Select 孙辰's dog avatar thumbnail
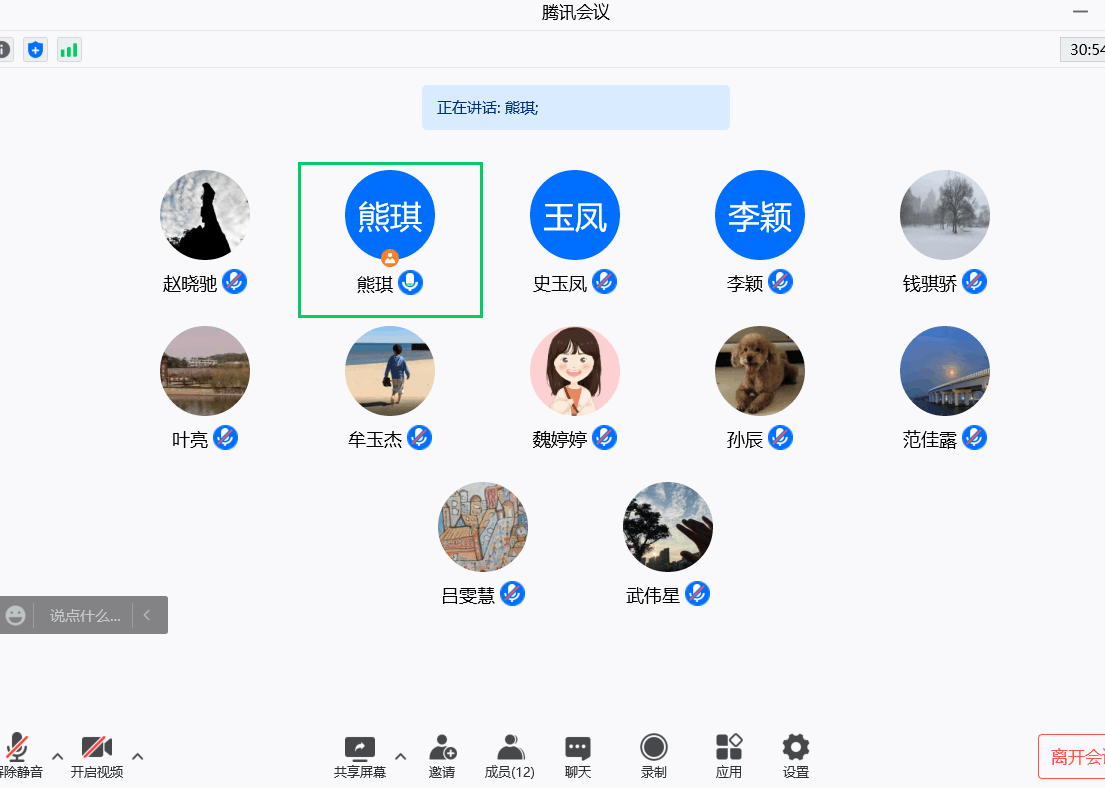Viewport: 1105px width, 788px height. [760, 371]
